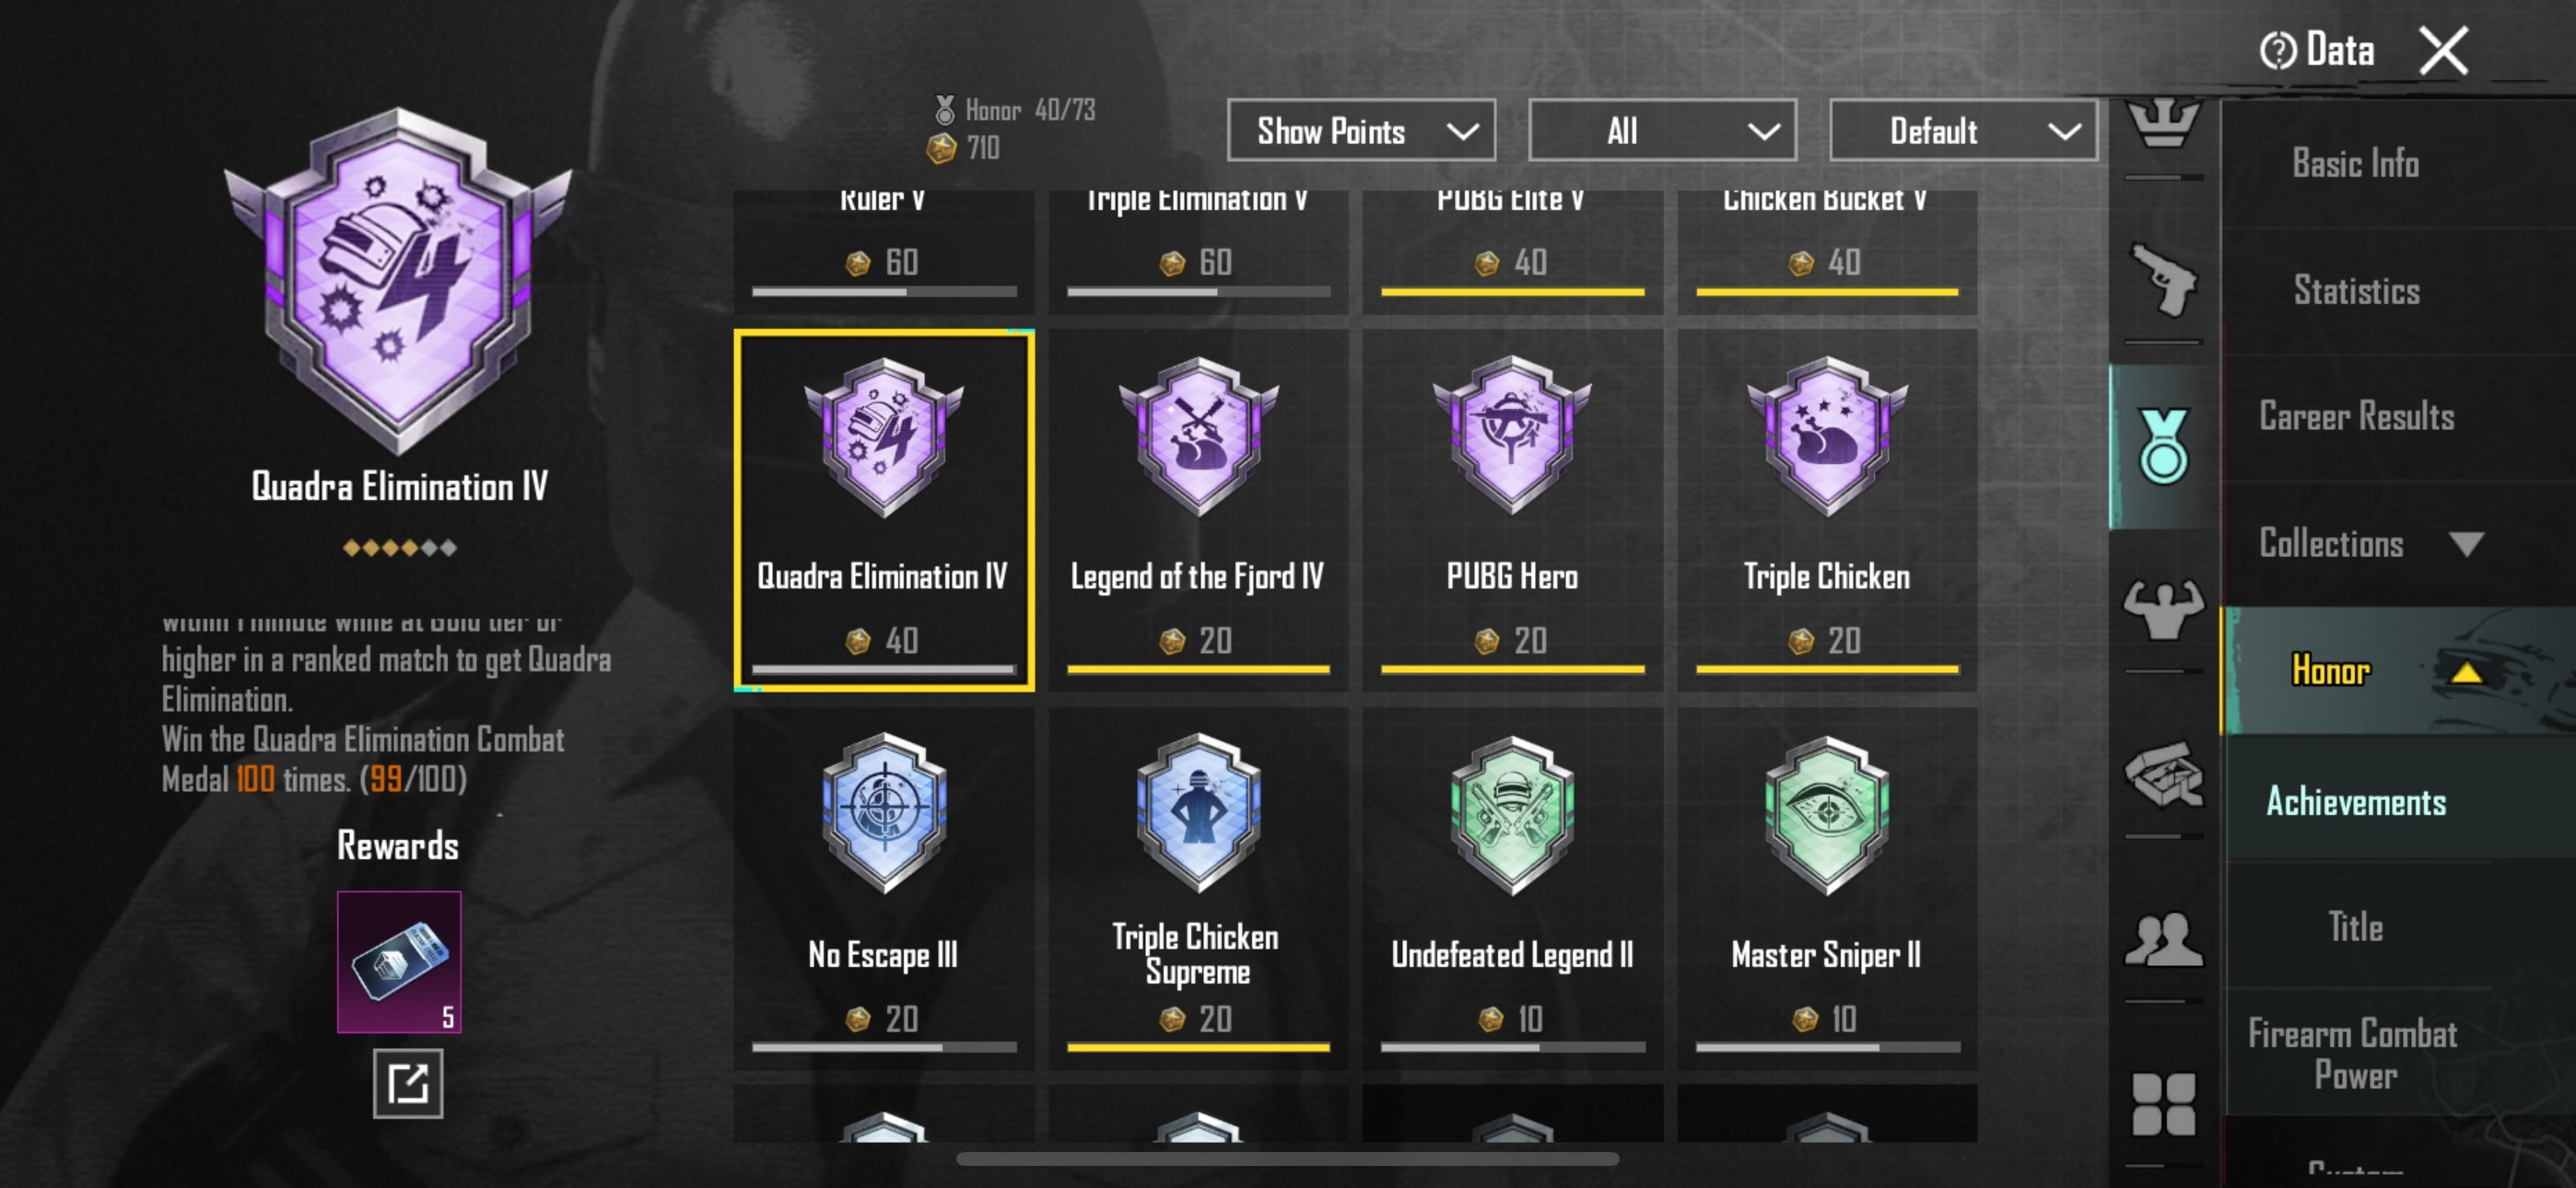
Task: Click the share reward icon
Action: [408, 1083]
